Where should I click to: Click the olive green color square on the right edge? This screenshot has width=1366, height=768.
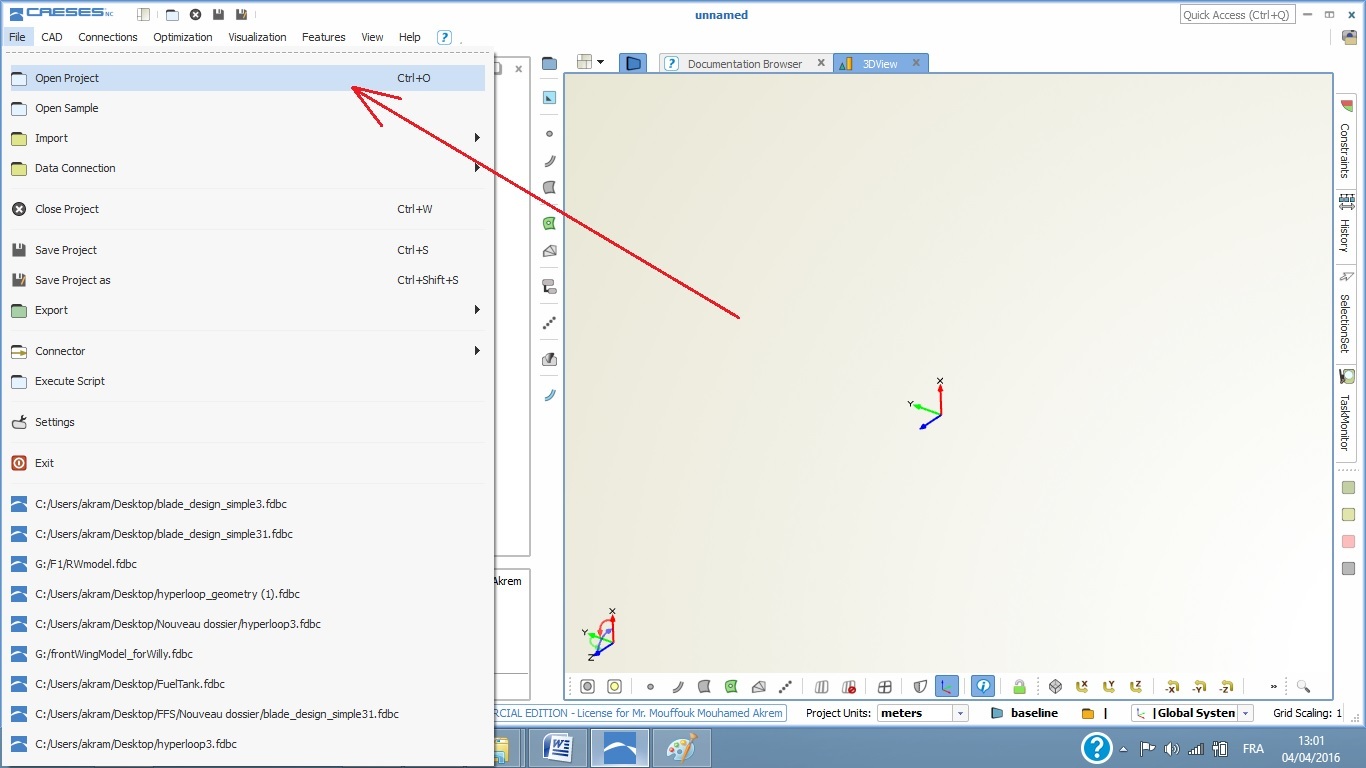click(1348, 487)
